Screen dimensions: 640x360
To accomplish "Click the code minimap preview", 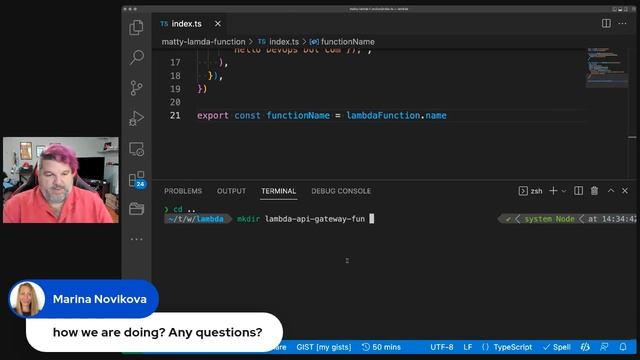I will click(607, 68).
